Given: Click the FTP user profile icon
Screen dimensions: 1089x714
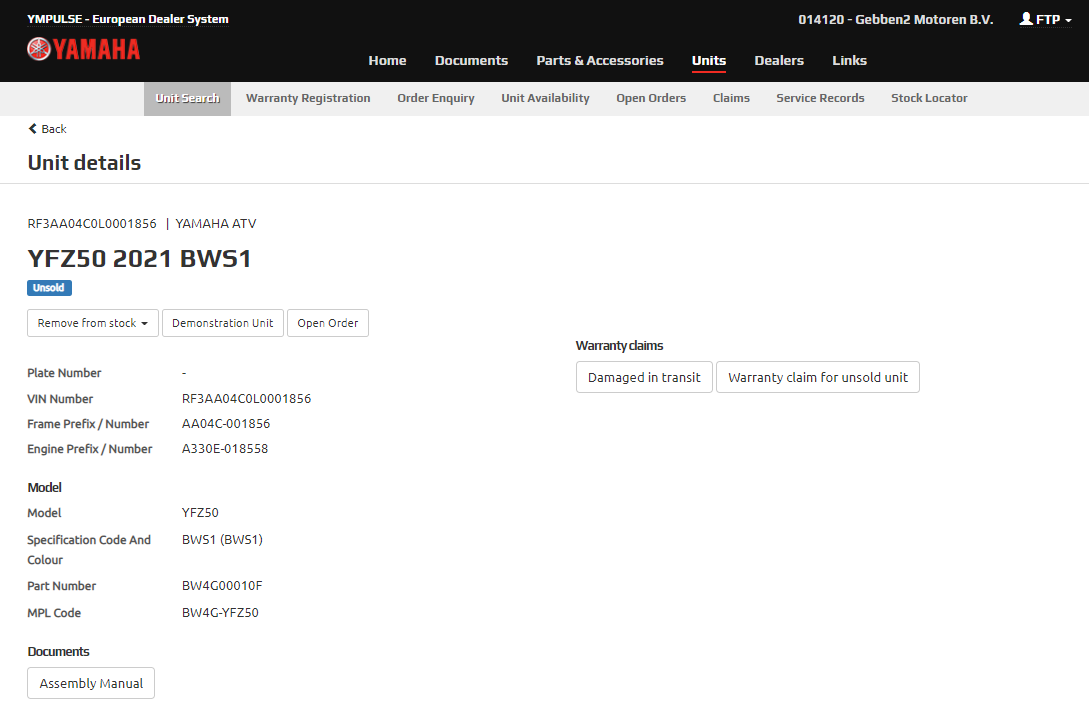Looking at the screenshot, I should pos(1026,19).
